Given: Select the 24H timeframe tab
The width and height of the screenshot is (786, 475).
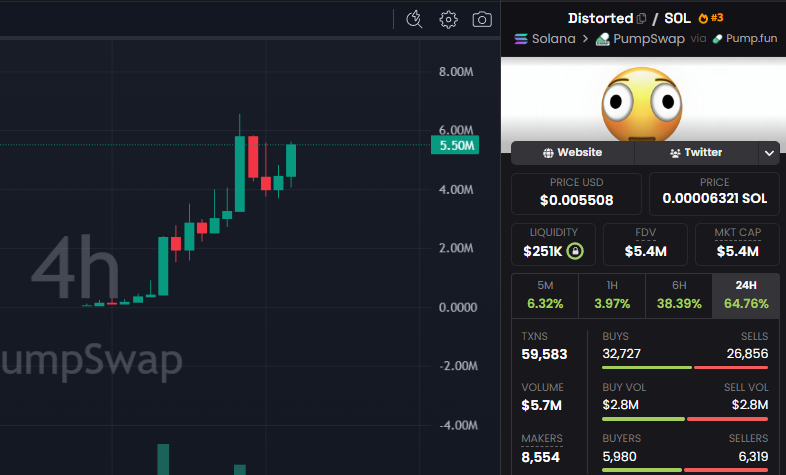Looking at the screenshot, I should pos(746,296).
